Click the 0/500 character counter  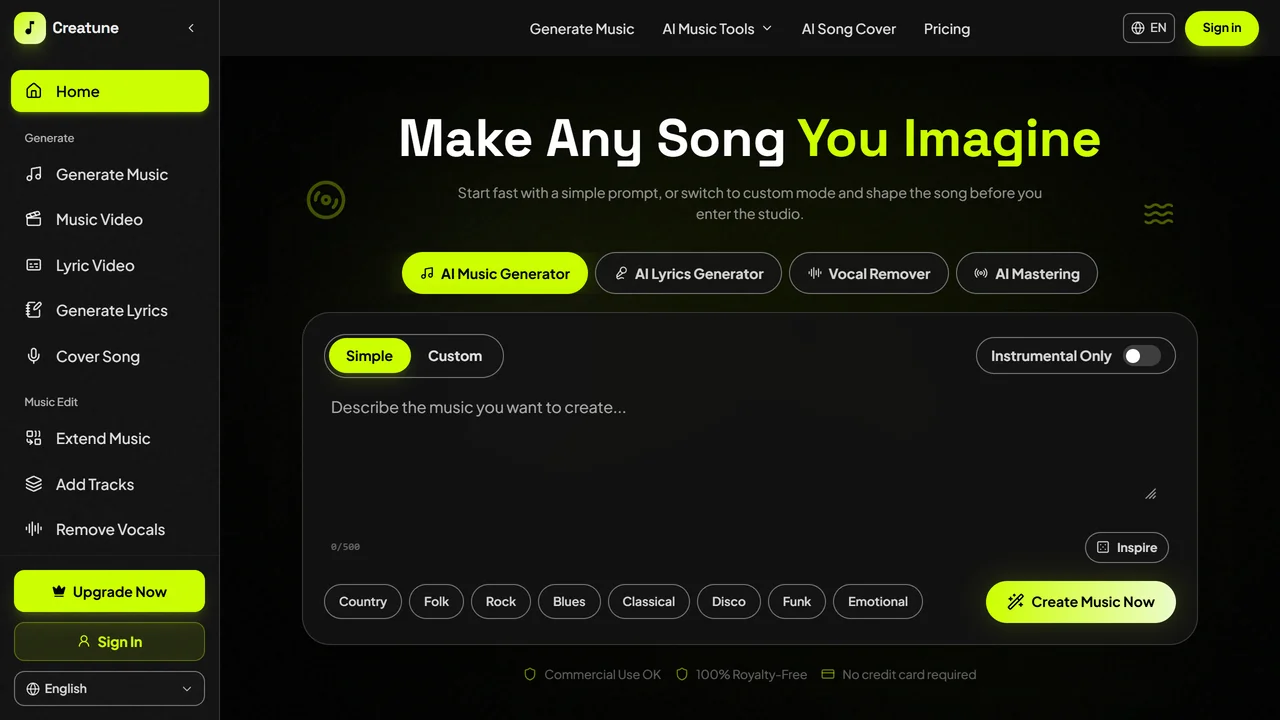tap(345, 547)
